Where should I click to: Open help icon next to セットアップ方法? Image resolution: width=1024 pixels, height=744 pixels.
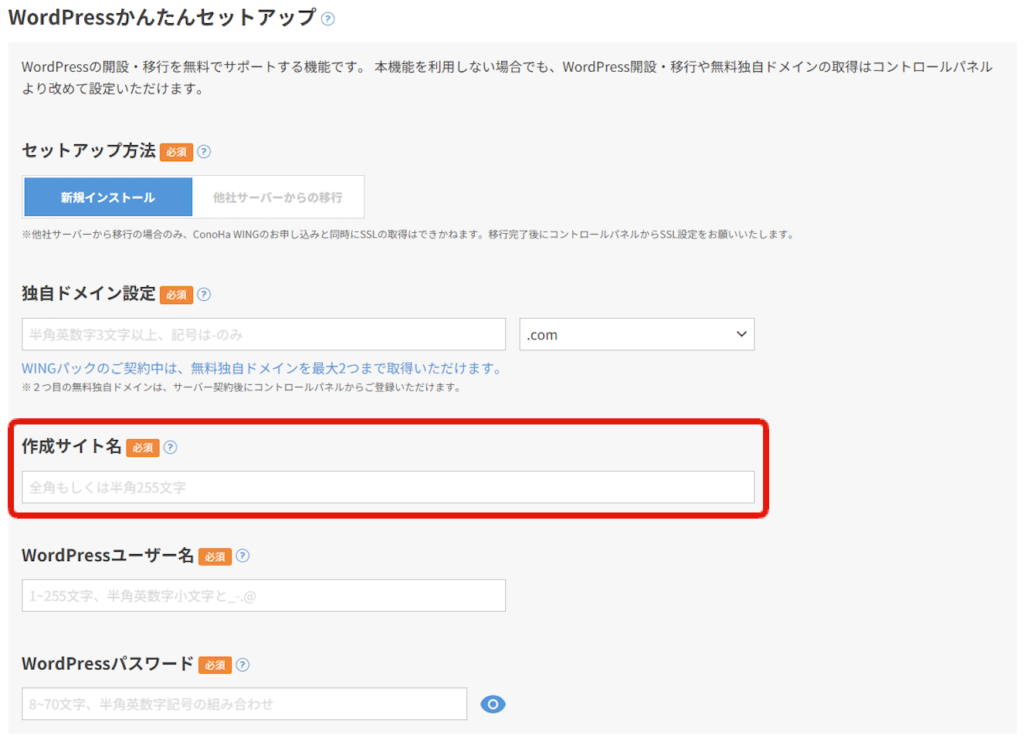coord(204,152)
